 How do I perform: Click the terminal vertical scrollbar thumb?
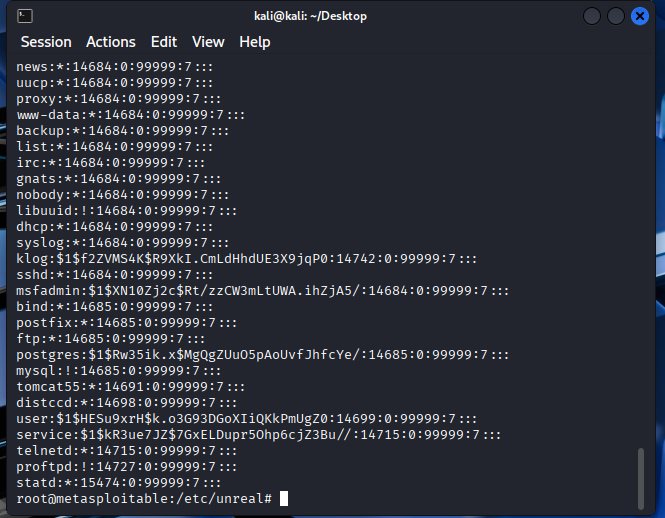point(641,479)
